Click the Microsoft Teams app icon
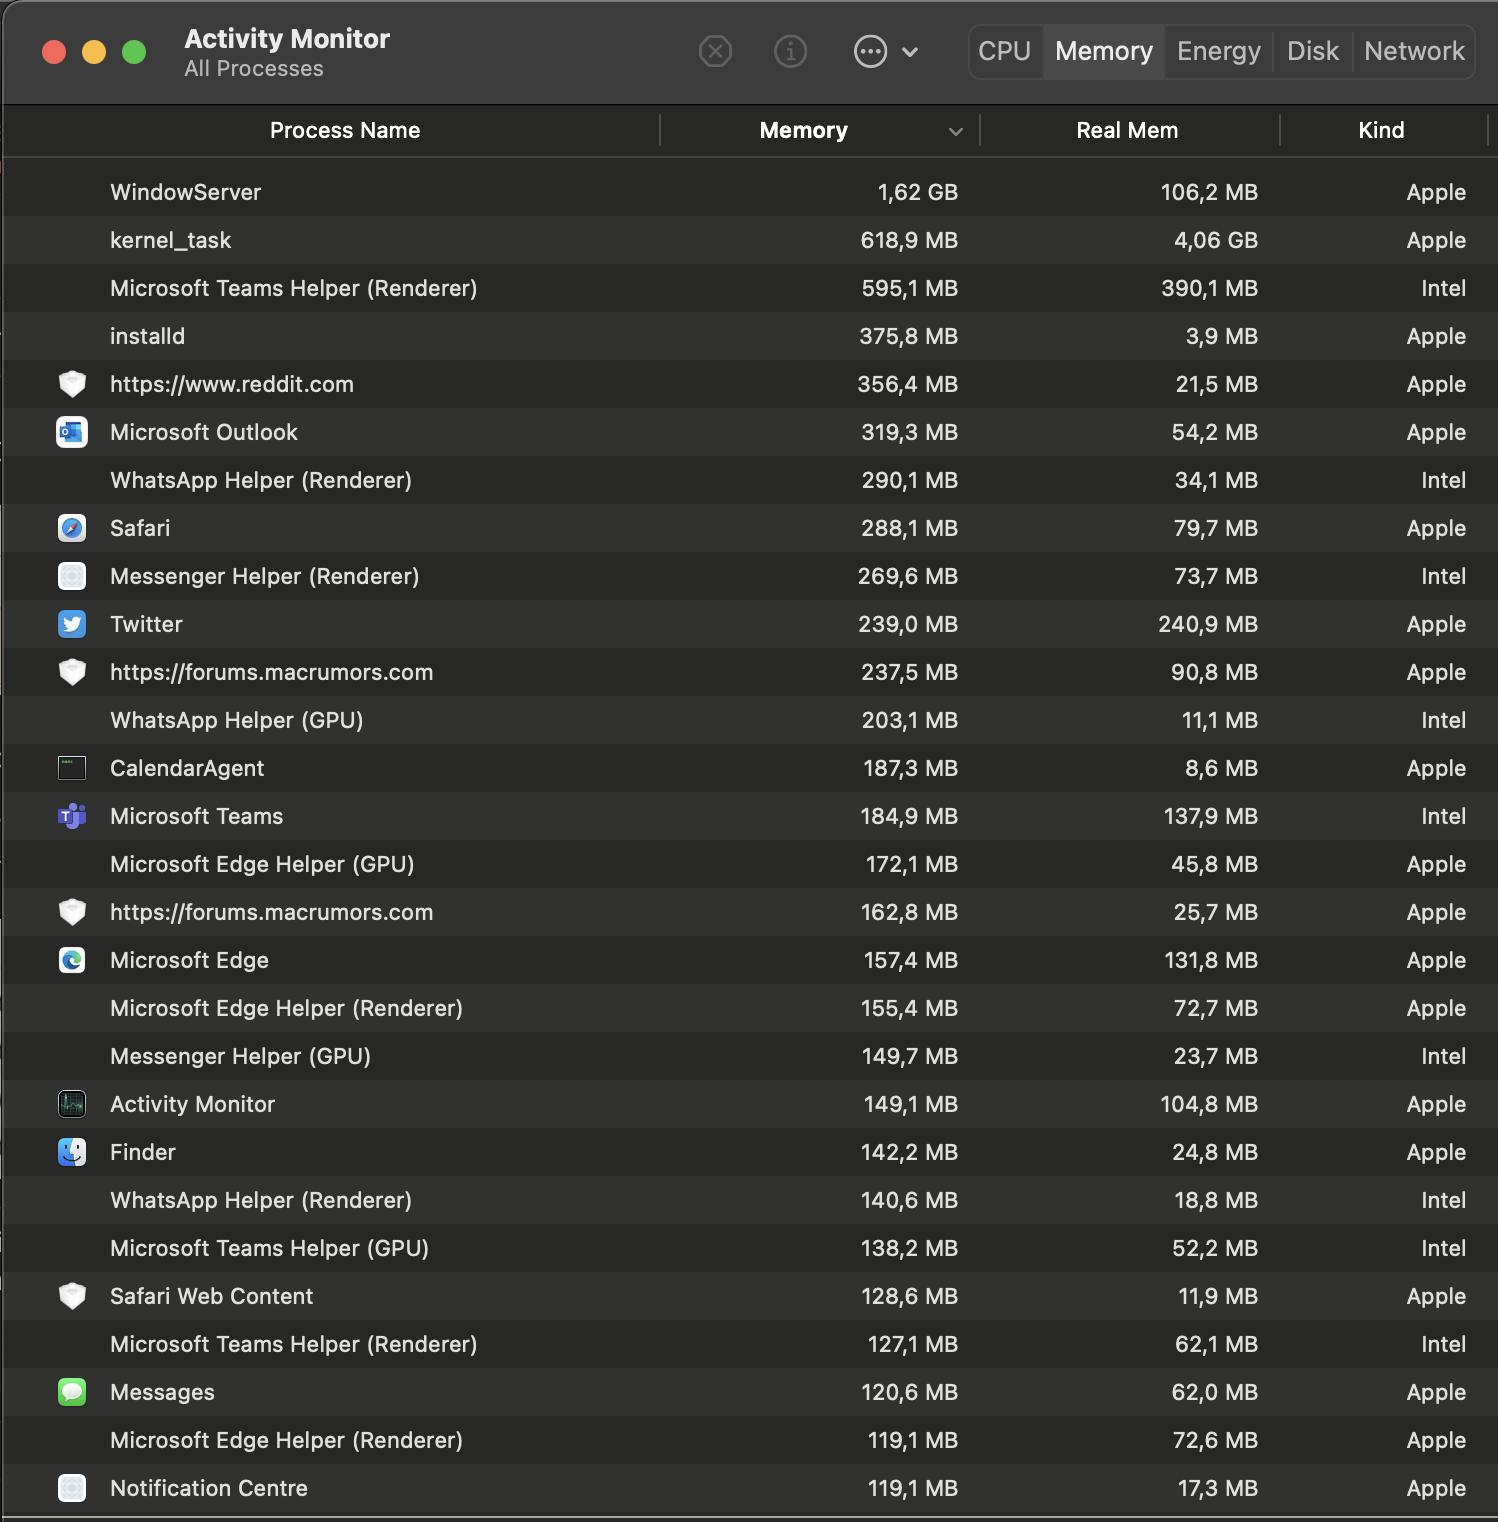 coord(72,816)
